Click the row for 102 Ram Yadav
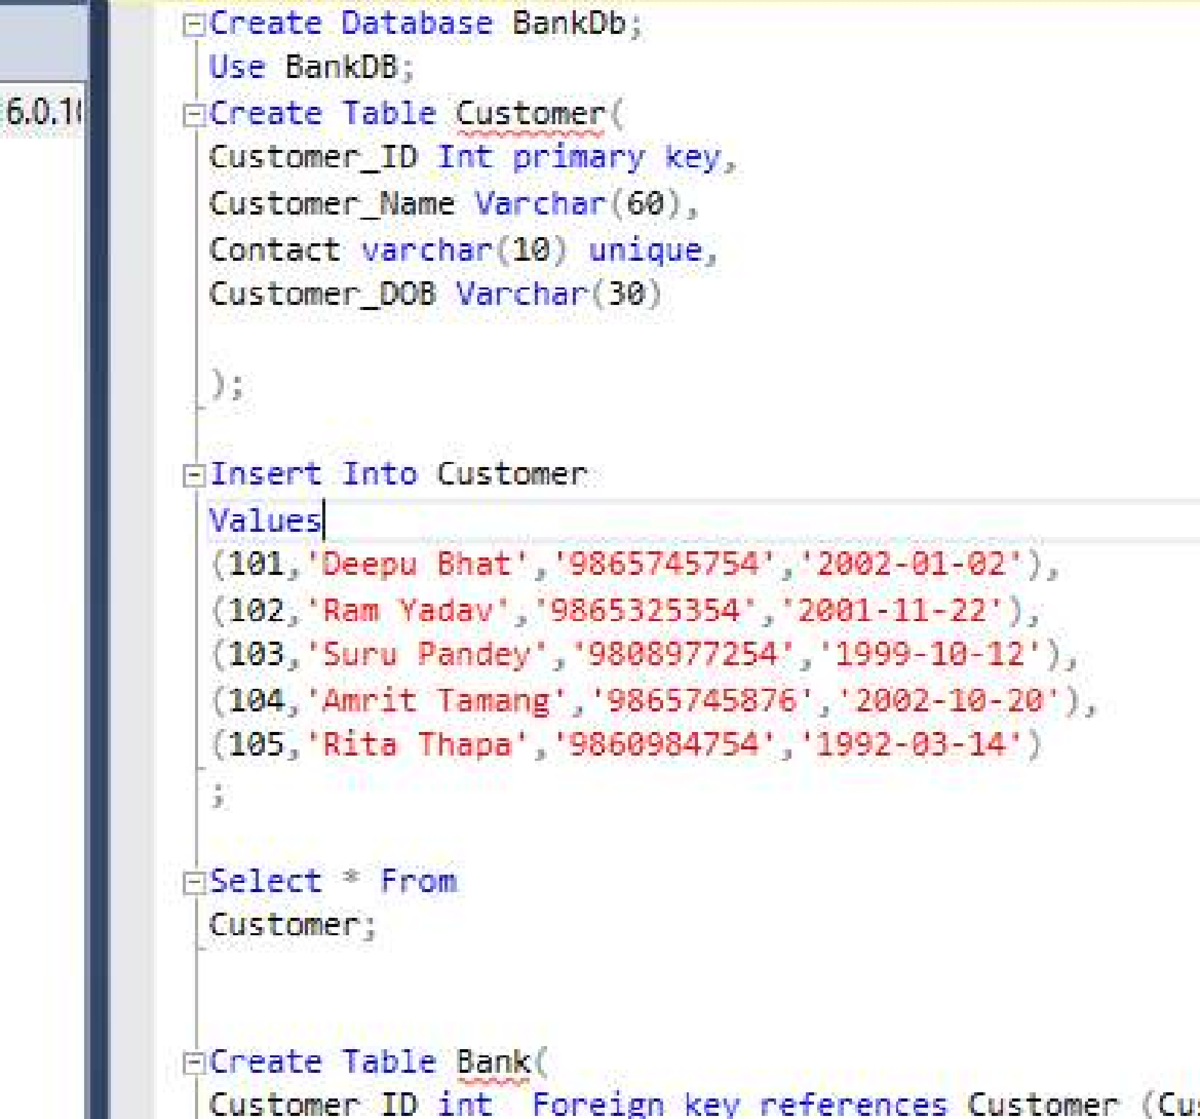 [626, 610]
